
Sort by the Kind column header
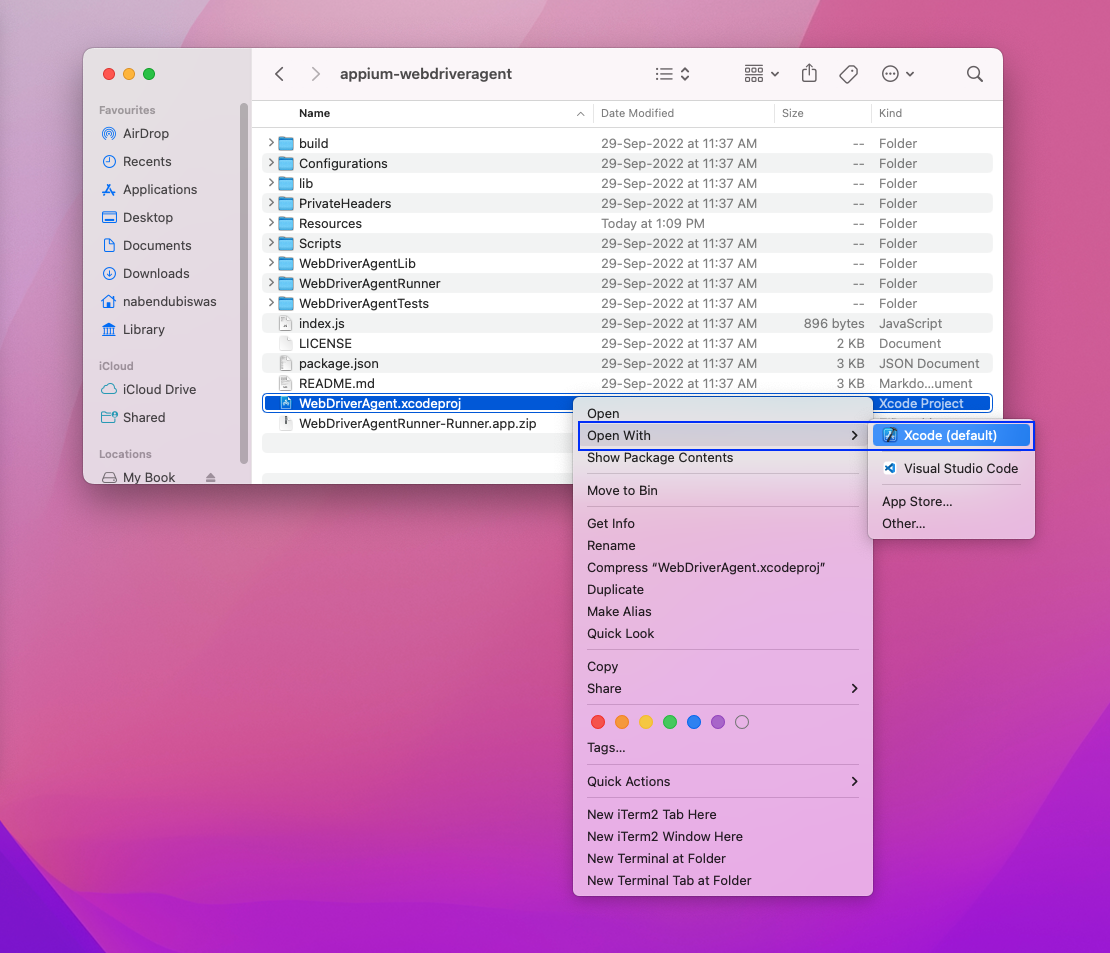890,113
